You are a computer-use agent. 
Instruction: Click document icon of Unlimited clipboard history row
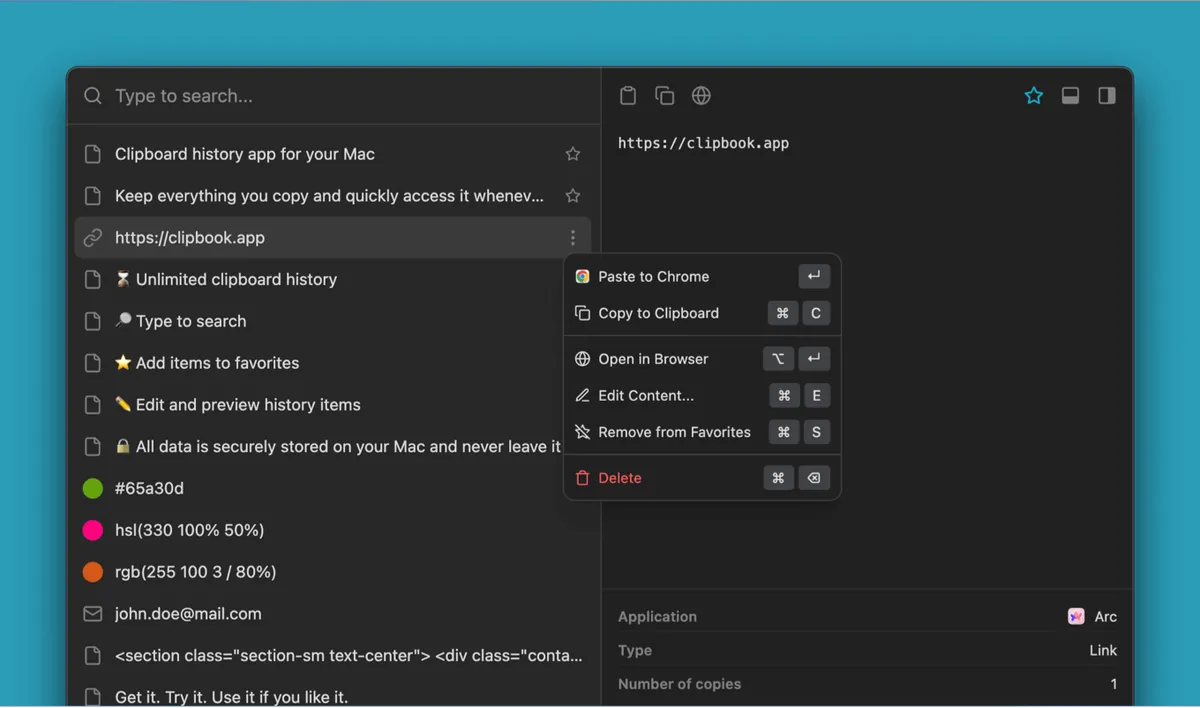point(93,280)
